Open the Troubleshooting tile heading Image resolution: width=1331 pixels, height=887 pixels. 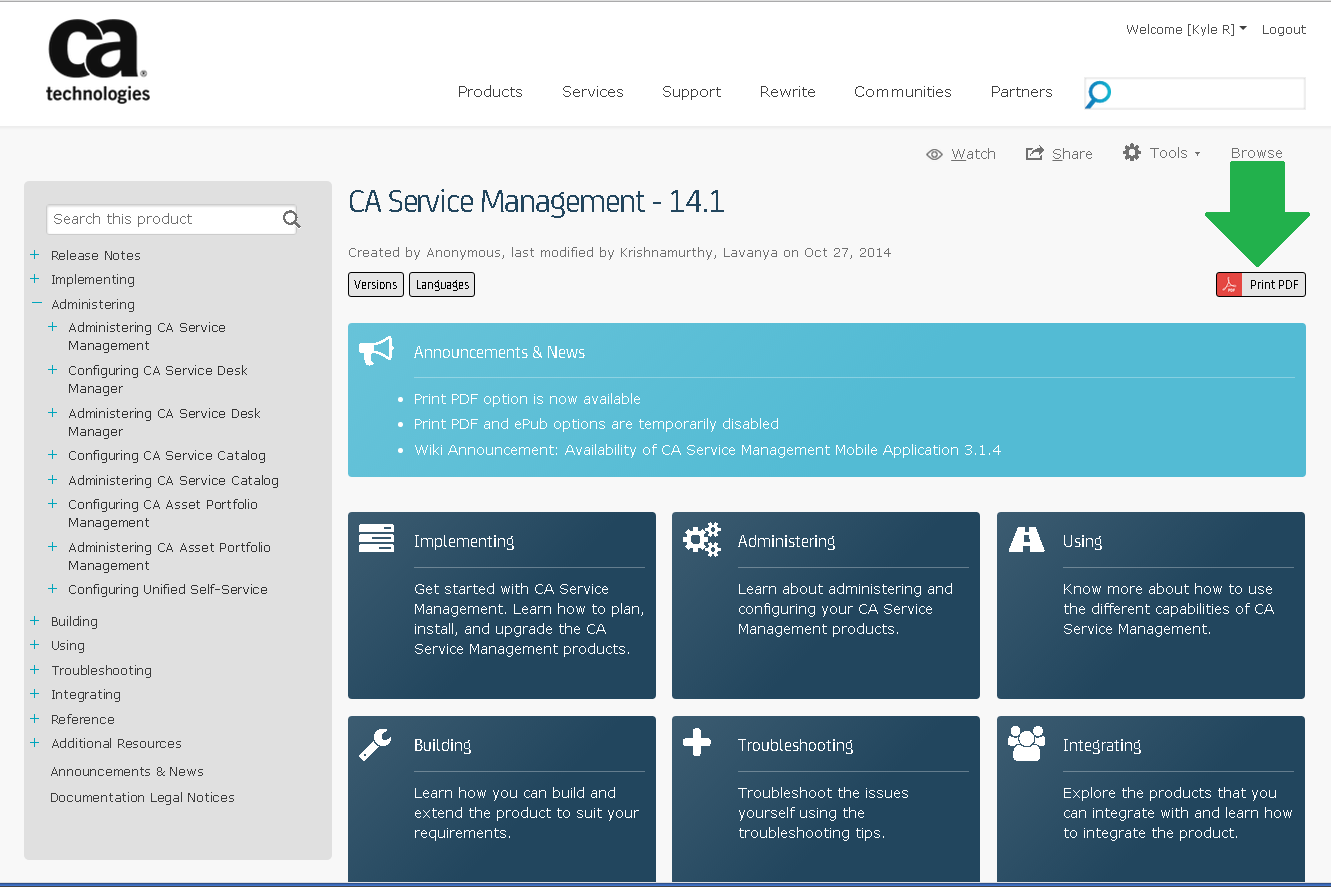pos(795,745)
